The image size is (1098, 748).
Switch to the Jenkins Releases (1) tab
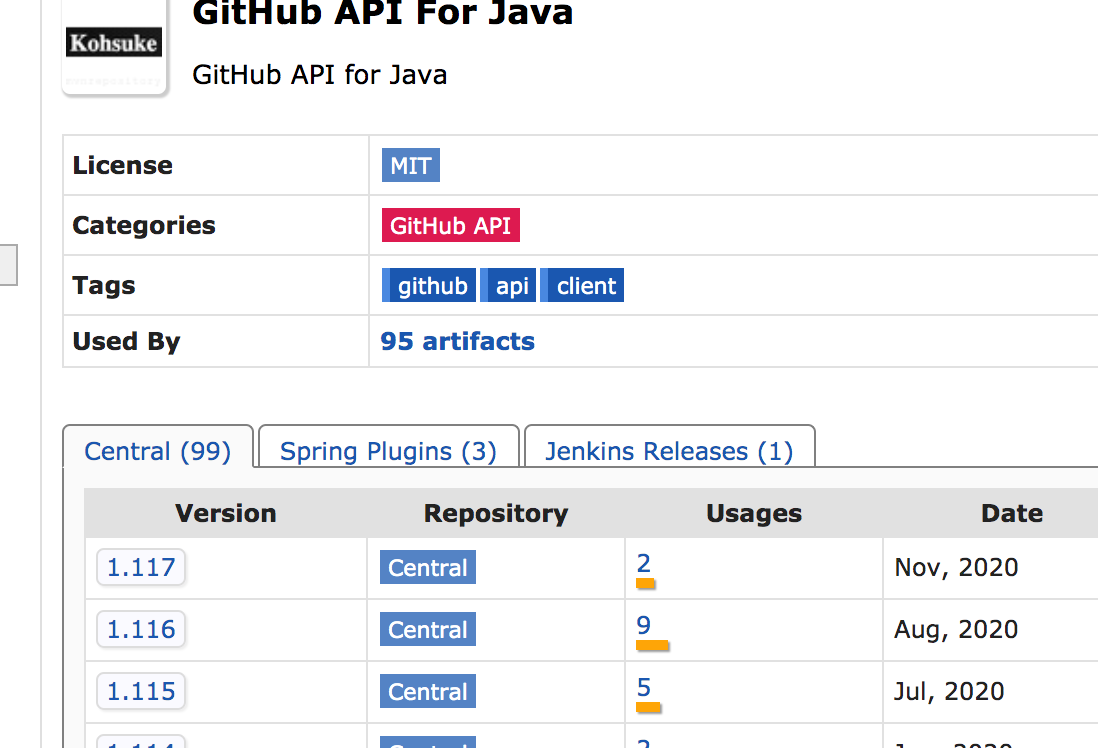[x=669, y=451]
